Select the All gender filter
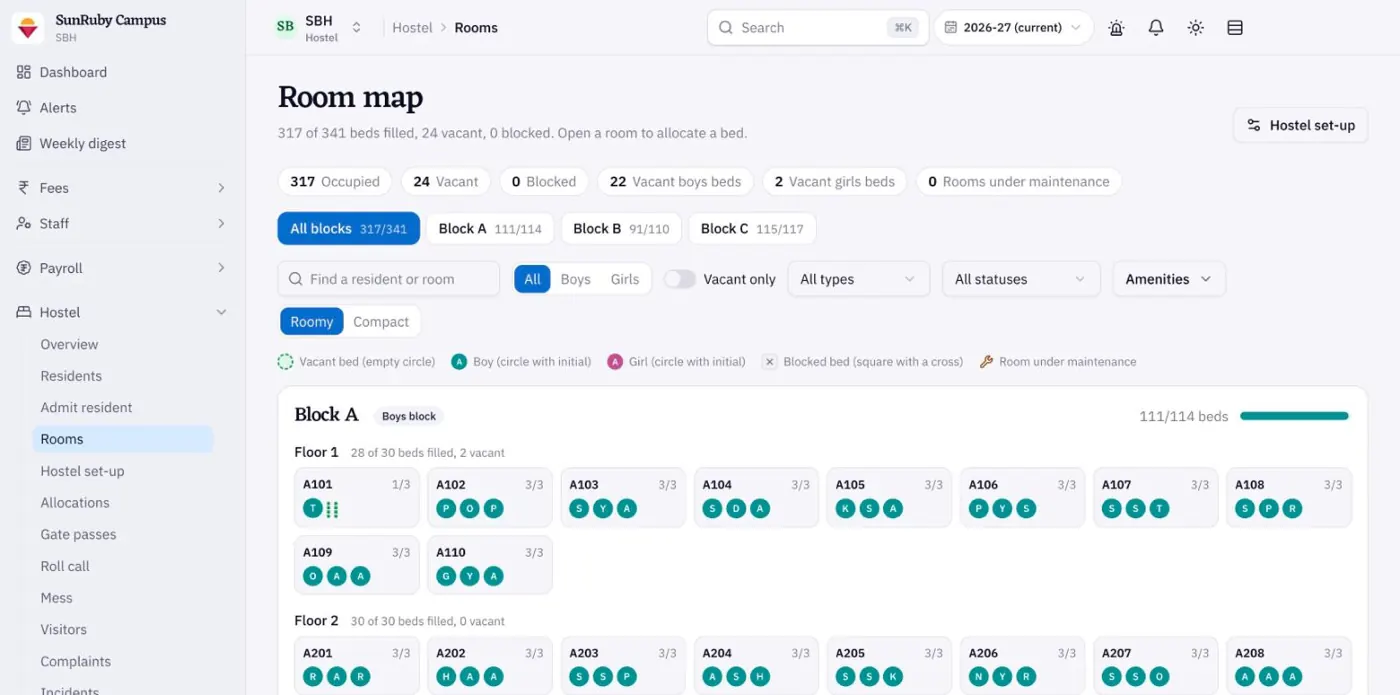This screenshot has width=1400, height=695. point(532,280)
